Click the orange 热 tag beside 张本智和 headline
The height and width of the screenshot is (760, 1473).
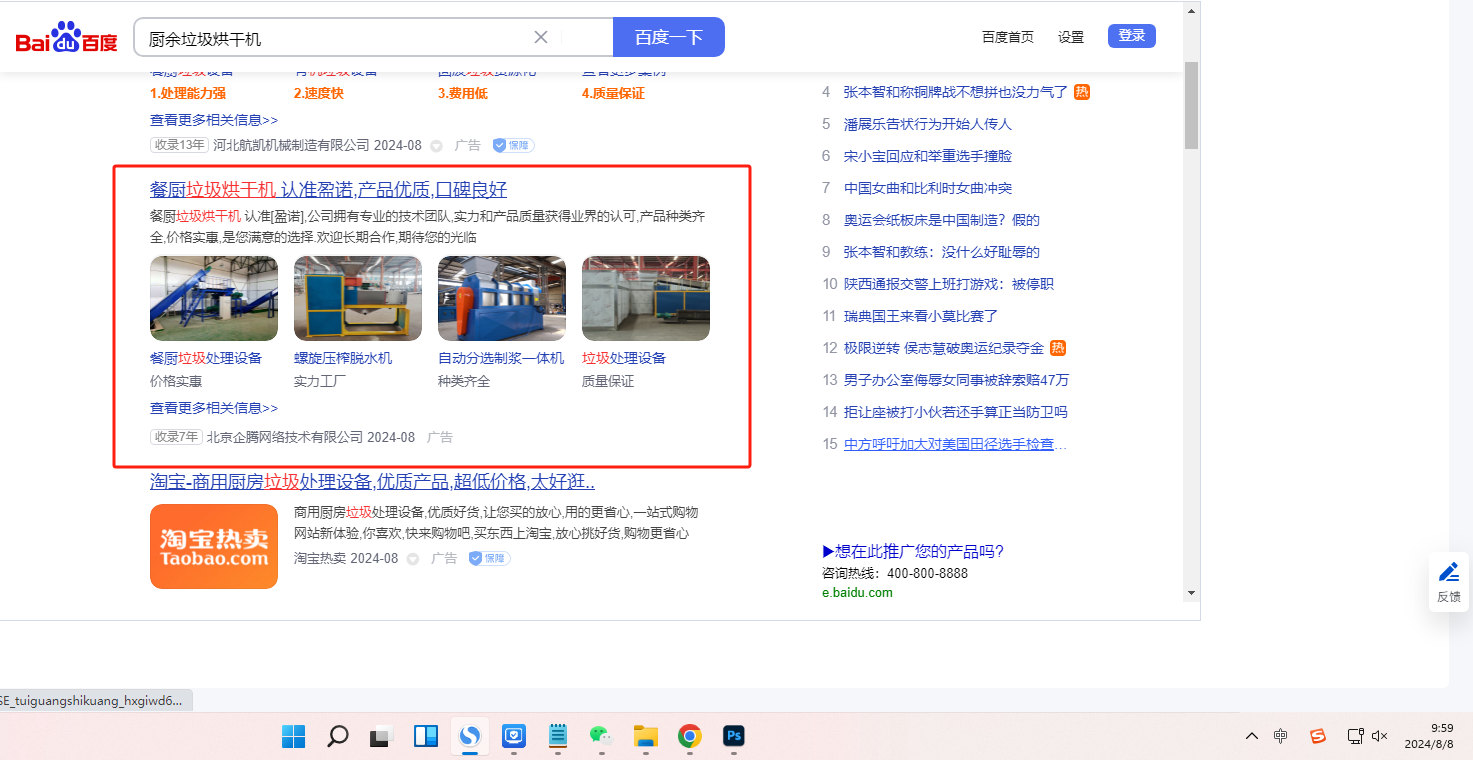(x=1082, y=92)
